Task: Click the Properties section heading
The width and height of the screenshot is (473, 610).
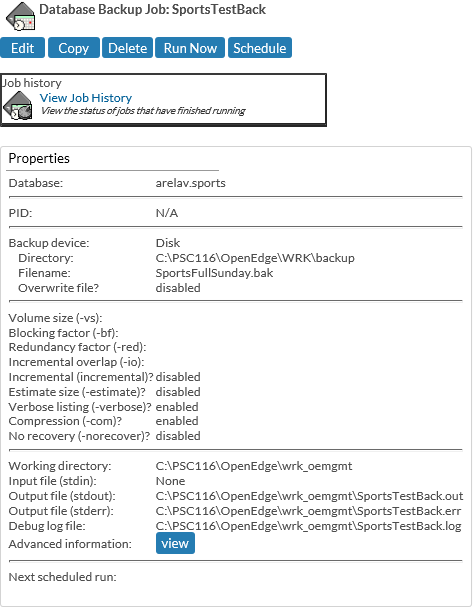Action: pos(39,158)
